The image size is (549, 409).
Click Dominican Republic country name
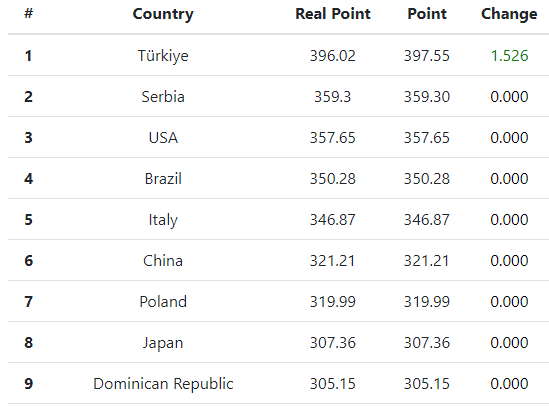point(163,384)
